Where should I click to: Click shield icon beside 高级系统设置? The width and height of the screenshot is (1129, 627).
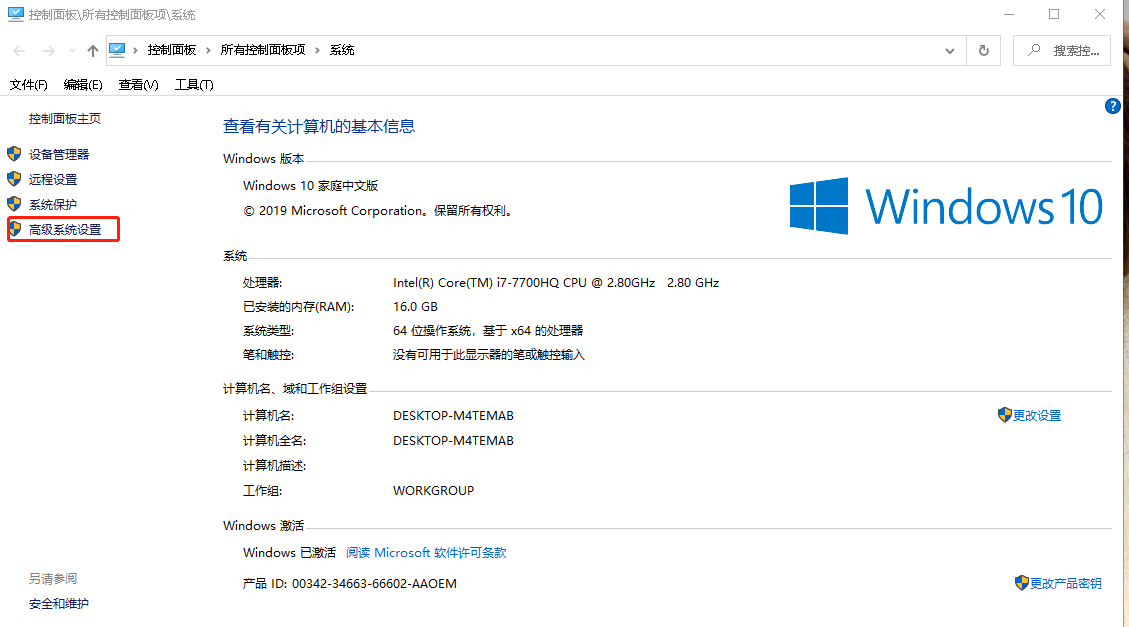pyautogui.click(x=14, y=229)
